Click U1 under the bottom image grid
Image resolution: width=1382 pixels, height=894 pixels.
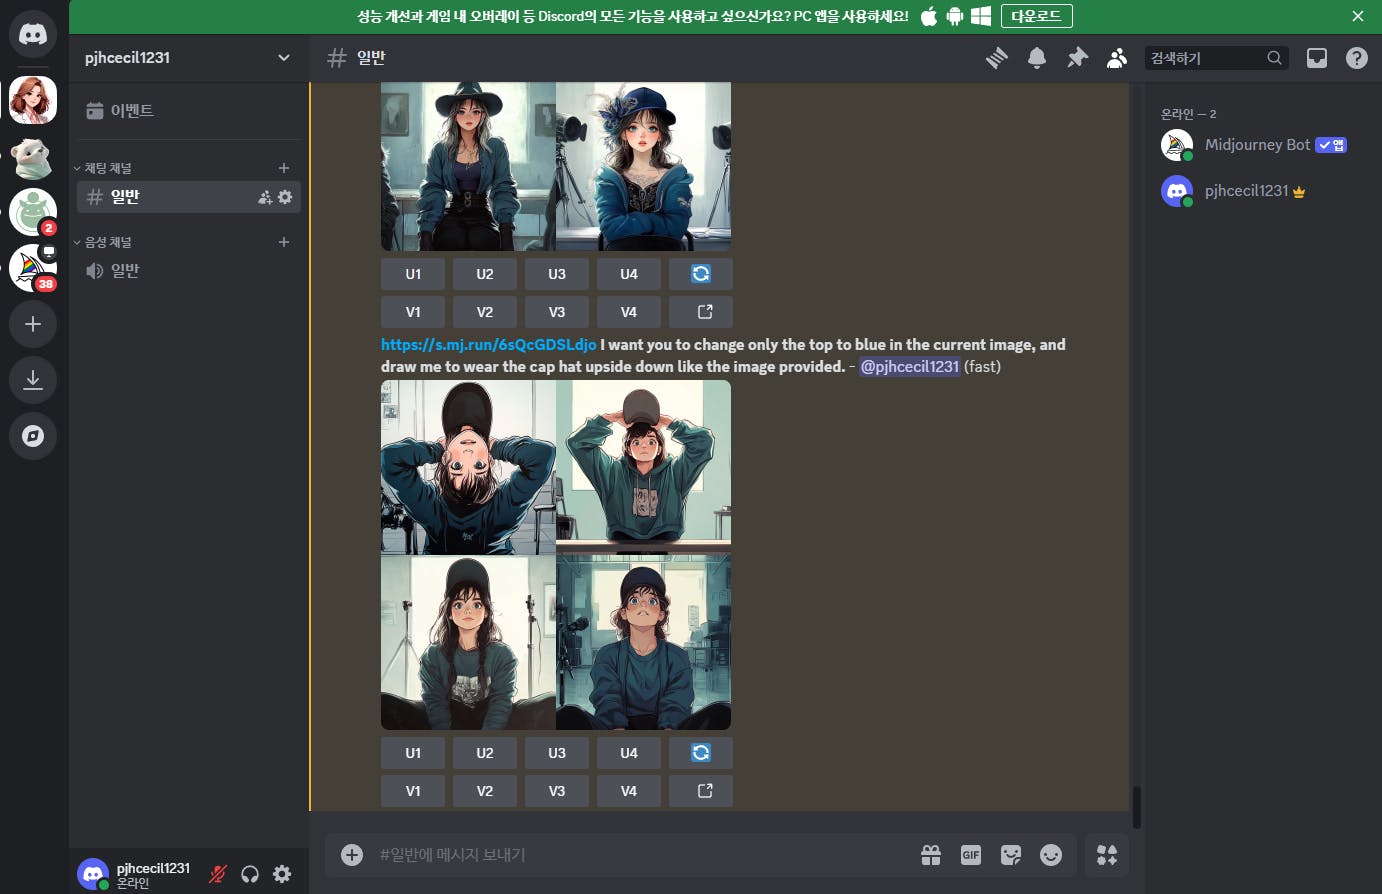[413, 753]
